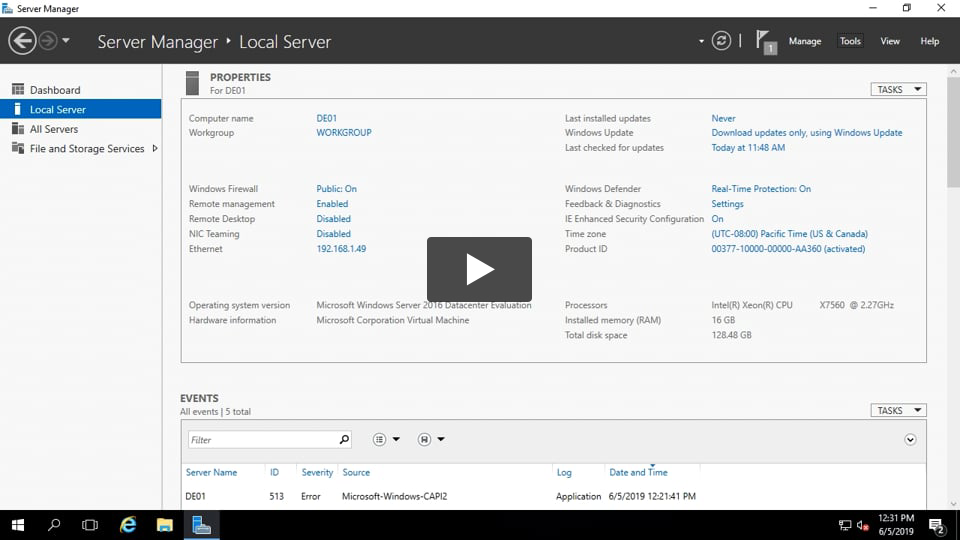The image size is (960, 540).
Task: Expand File and Storage Services
Action: [155, 149]
